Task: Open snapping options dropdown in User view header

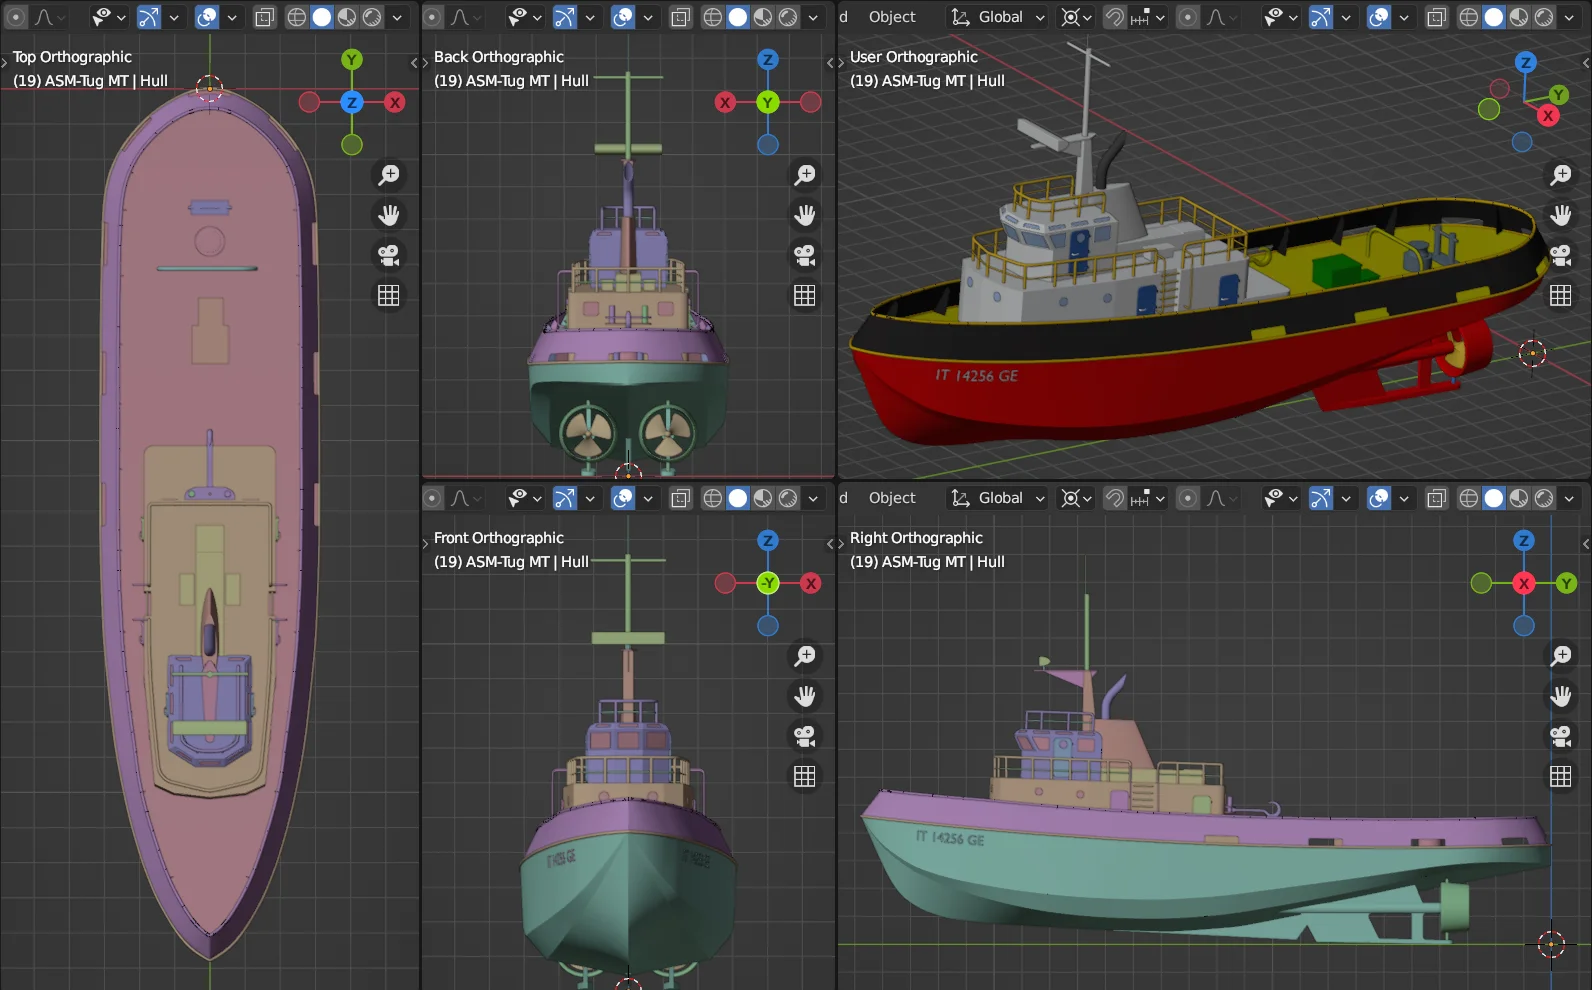Action: (1148, 17)
